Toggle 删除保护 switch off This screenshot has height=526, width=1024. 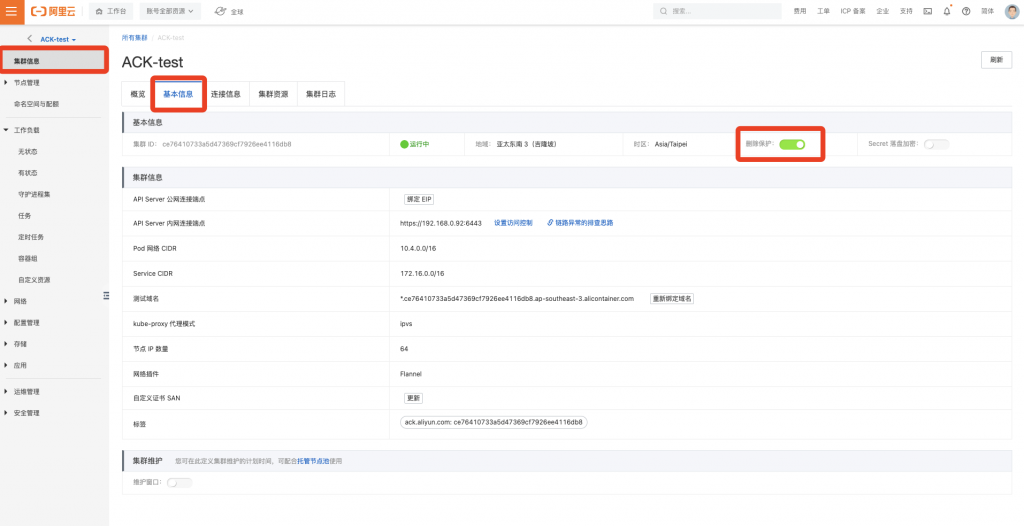[792, 144]
